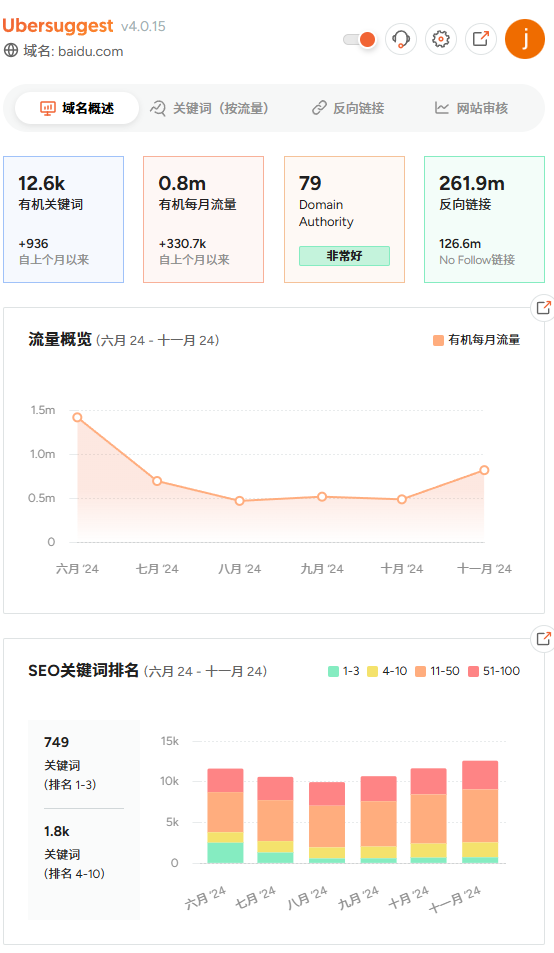Open the 261.9m 反向链接 card
Viewport: 554px width, 953px height.
484,219
